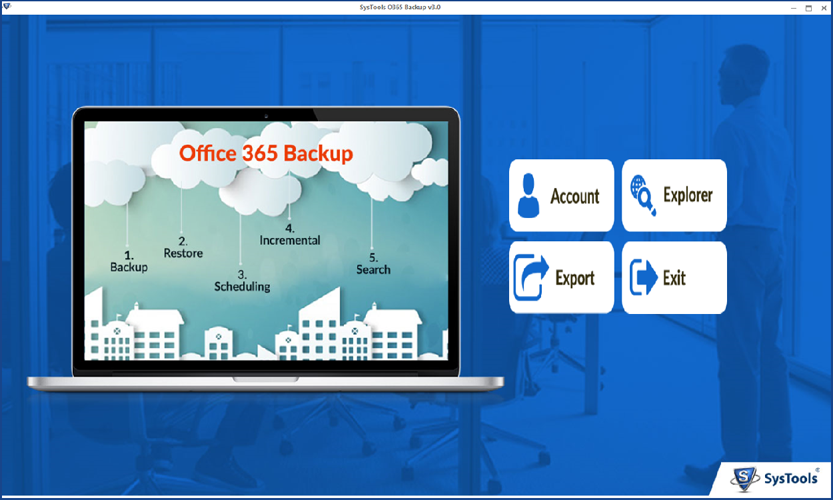Viewport: 833px width, 500px height.
Task: Maximize the SysTools window
Action: coord(809,7)
